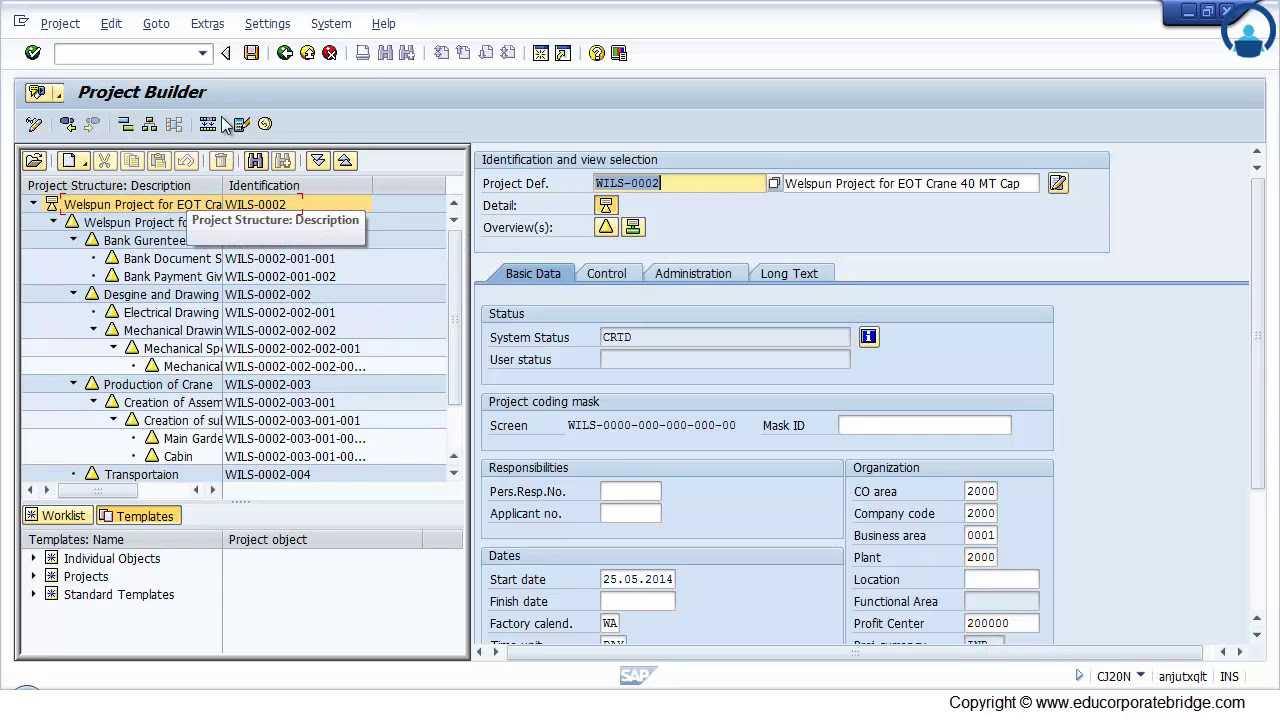Image resolution: width=1280 pixels, height=720 pixels.
Task: Click the yellow Help question mark icon
Action: [597, 53]
